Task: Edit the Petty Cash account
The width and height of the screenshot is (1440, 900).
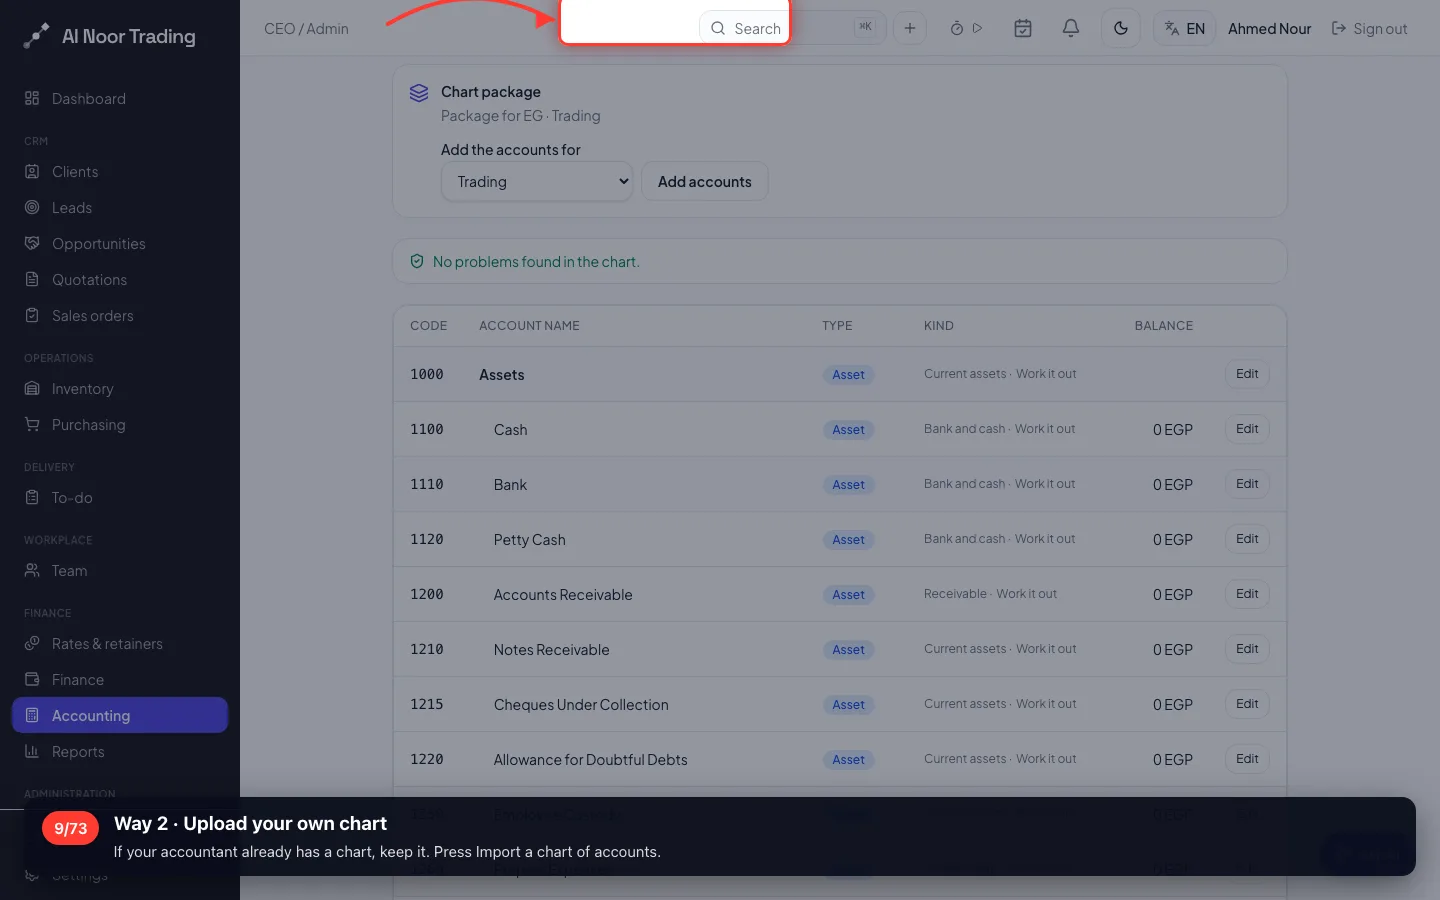Action: coord(1247,539)
